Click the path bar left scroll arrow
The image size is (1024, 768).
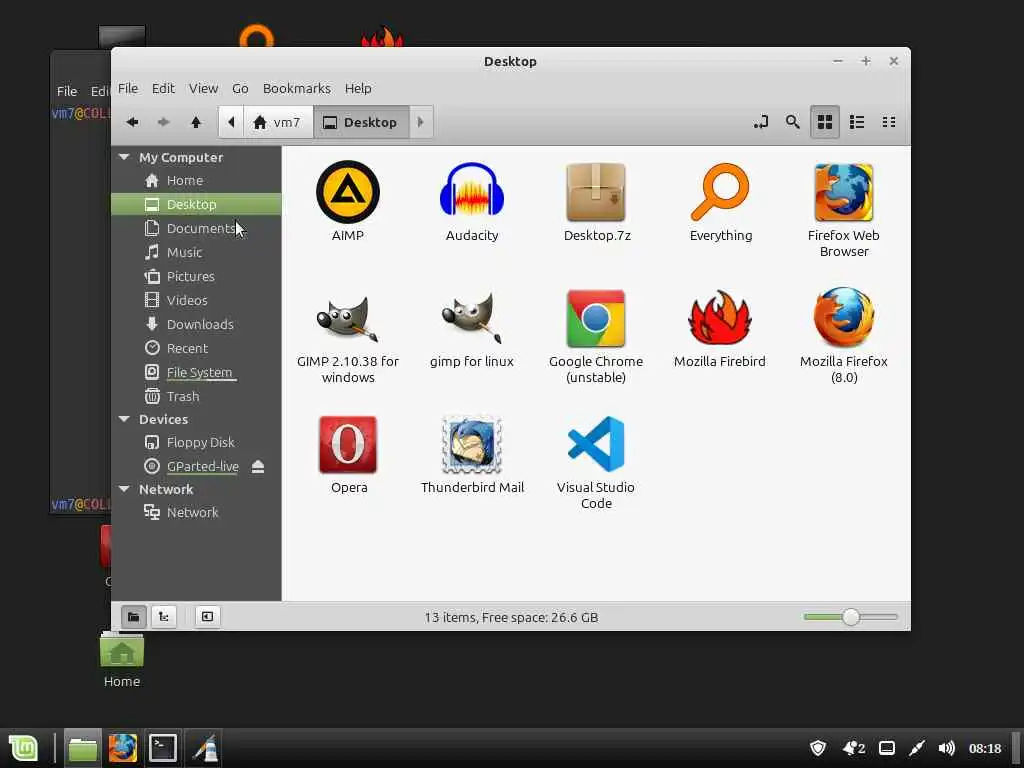(x=231, y=122)
